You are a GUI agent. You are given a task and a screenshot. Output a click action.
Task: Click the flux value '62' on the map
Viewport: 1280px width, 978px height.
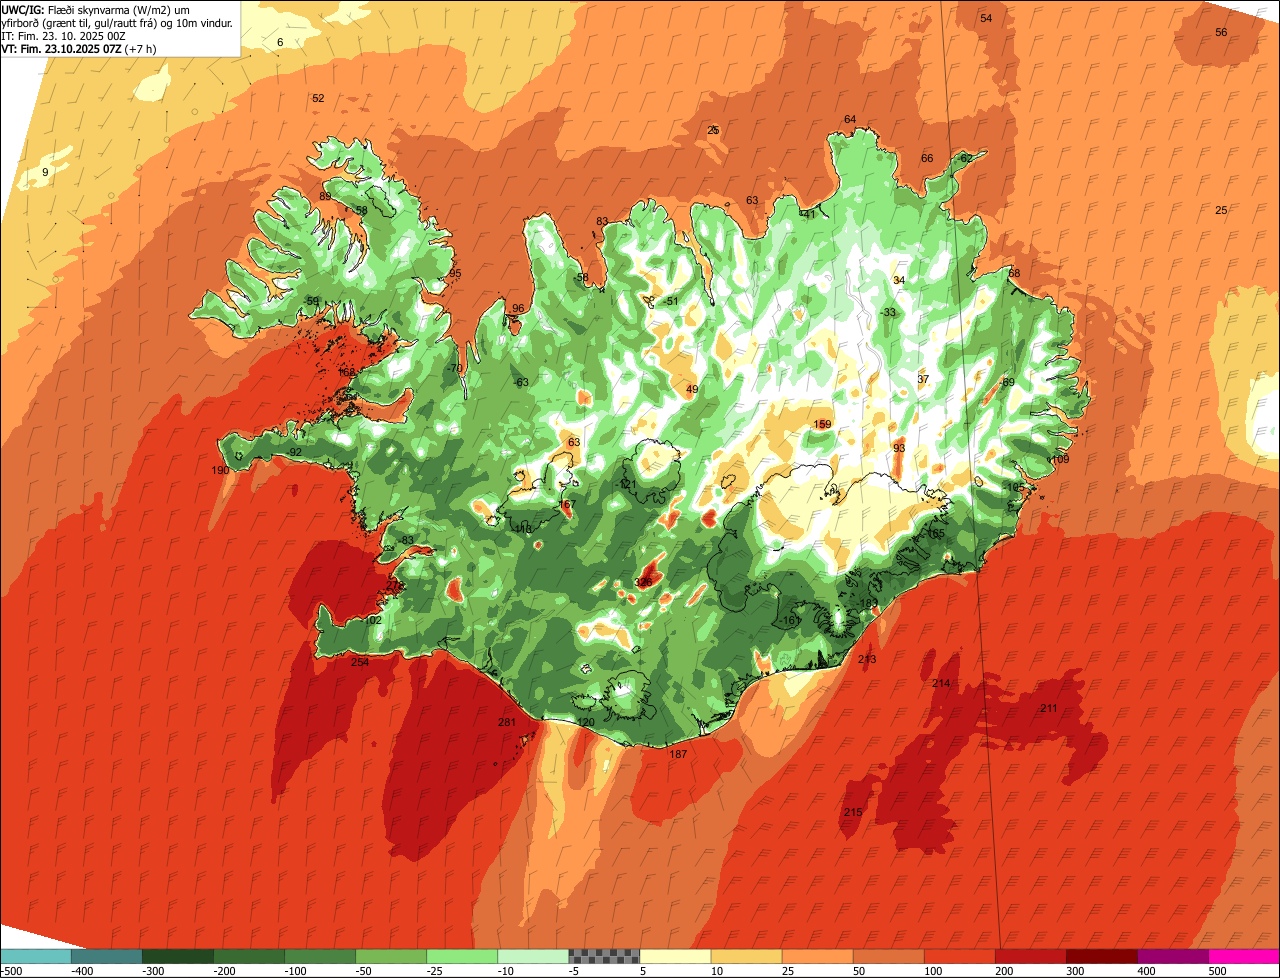point(966,158)
